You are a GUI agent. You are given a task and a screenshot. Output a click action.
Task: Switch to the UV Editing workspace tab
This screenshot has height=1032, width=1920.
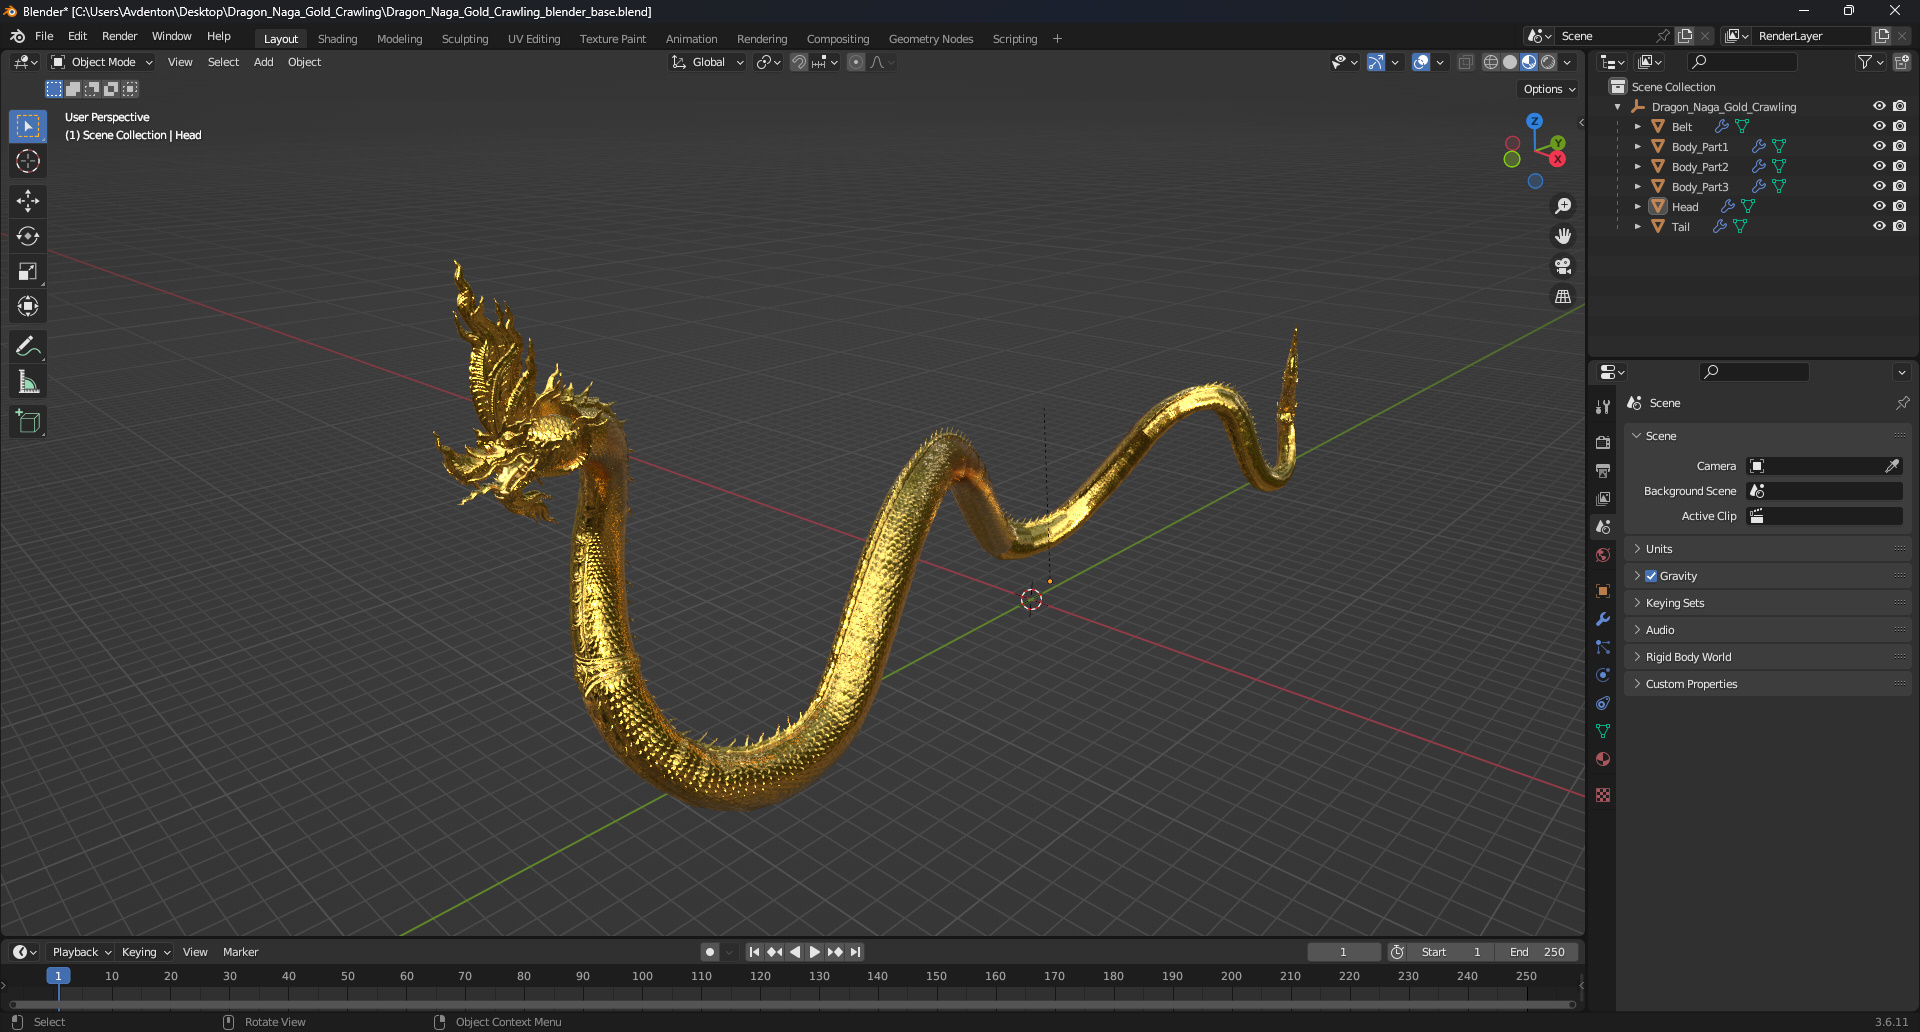pyautogui.click(x=534, y=39)
